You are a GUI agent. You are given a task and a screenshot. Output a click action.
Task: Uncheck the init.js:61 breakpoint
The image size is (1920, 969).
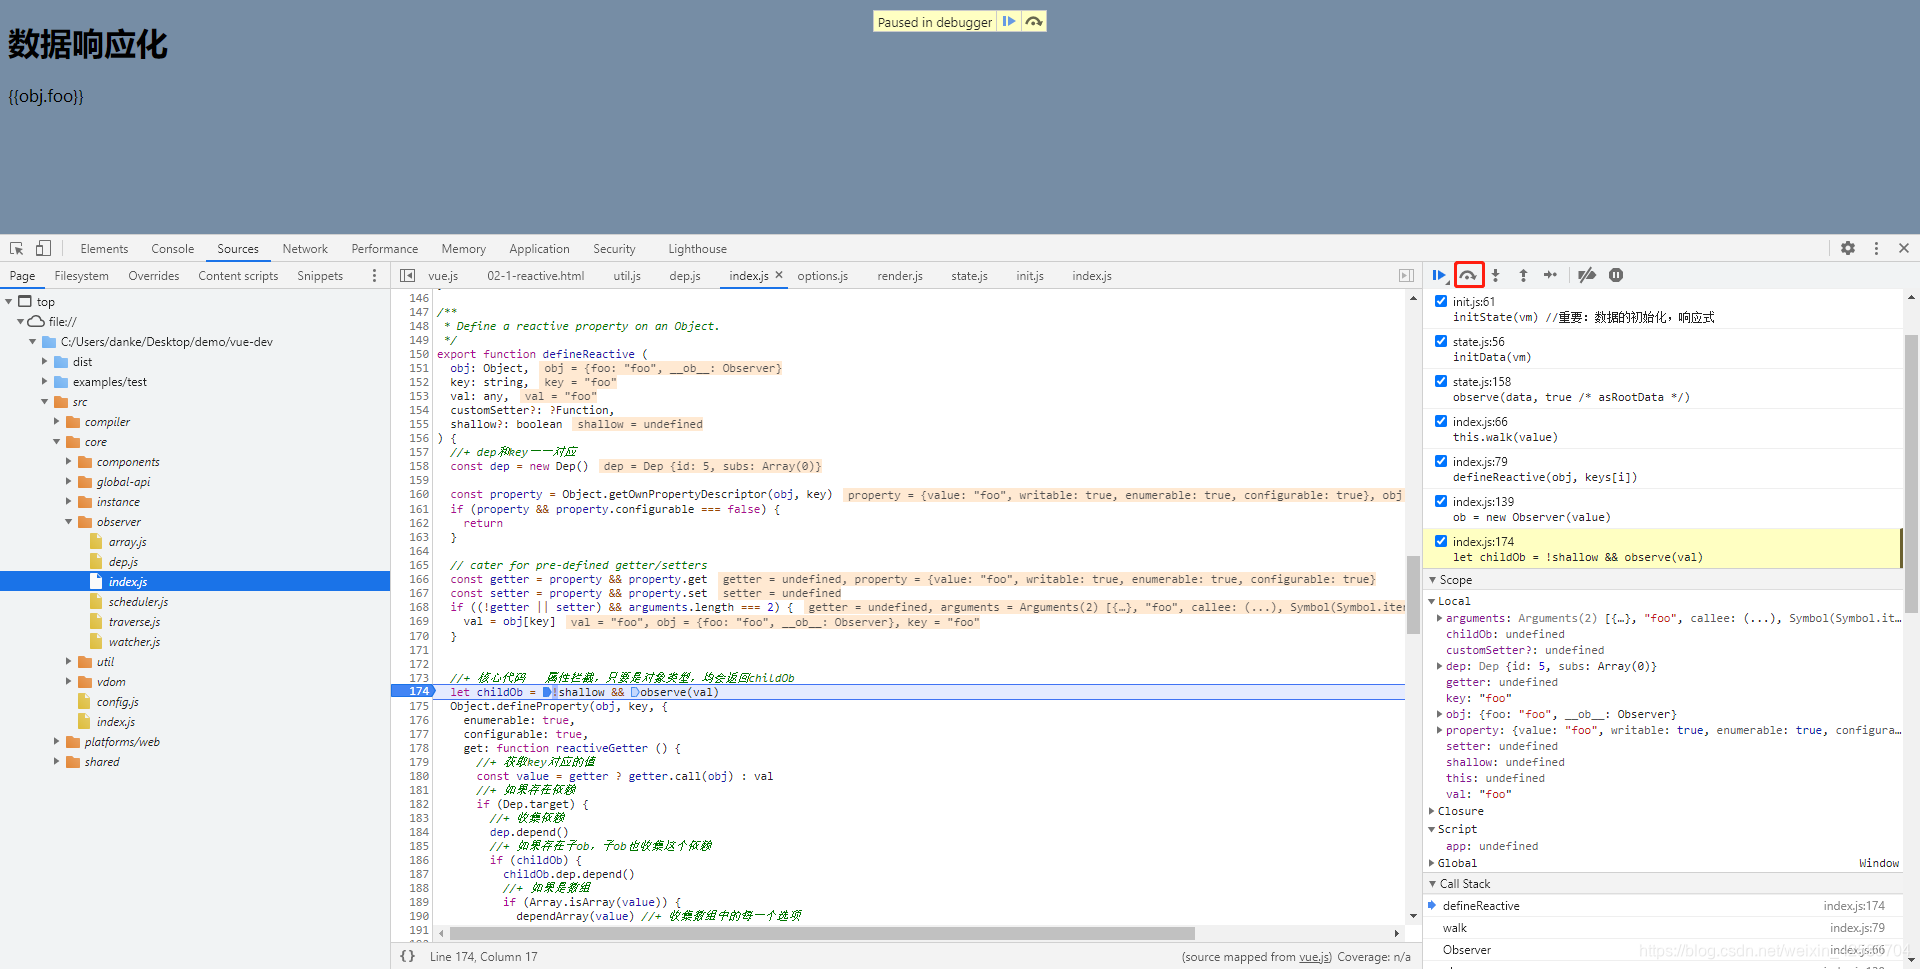(x=1441, y=301)
